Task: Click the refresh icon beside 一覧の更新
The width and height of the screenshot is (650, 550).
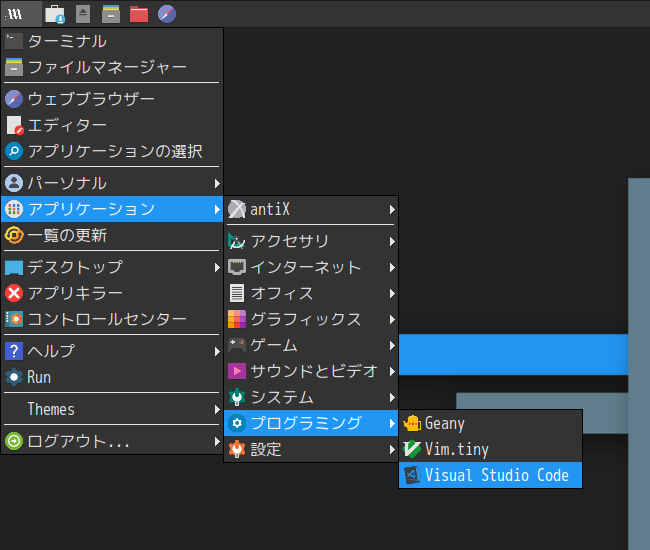Action: (14, 235)
